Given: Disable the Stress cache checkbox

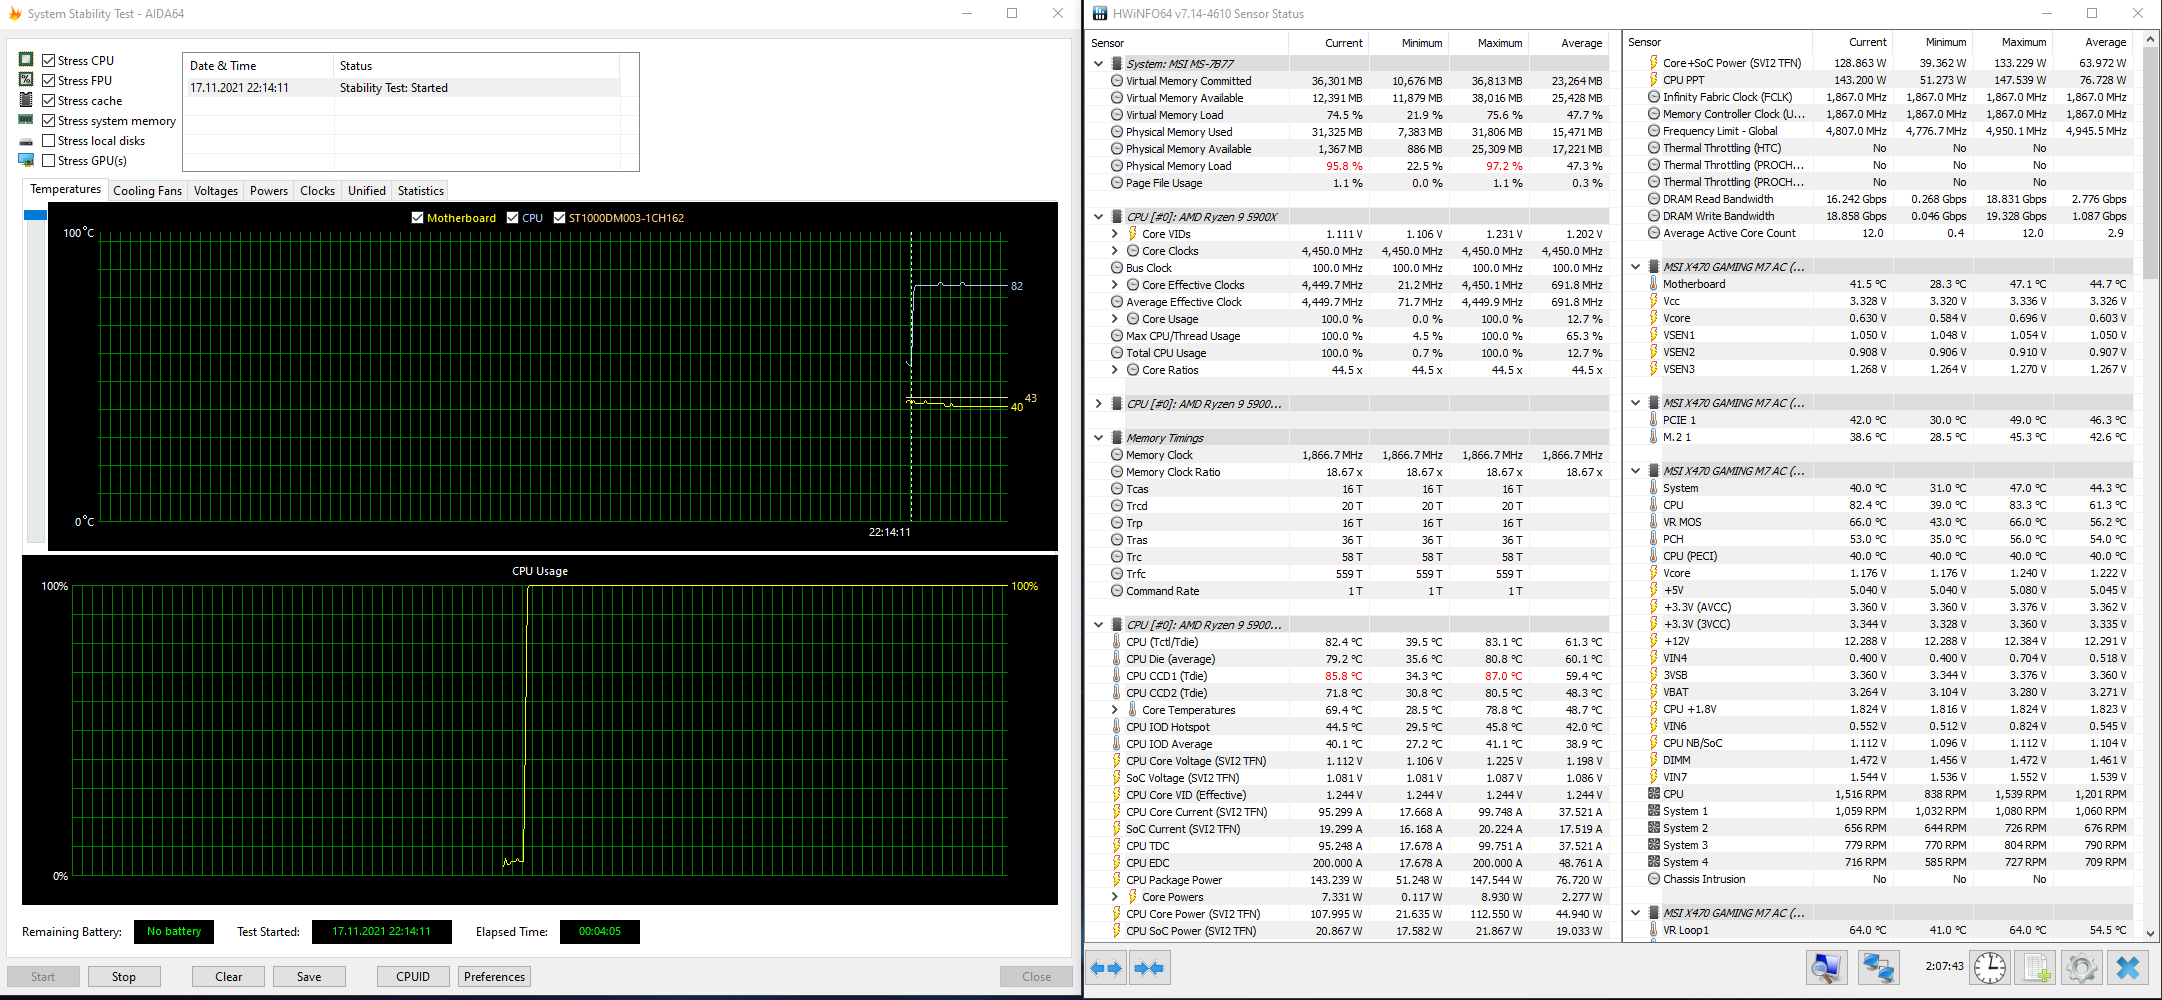Looking at the screenshot, I should click(48, 101).
